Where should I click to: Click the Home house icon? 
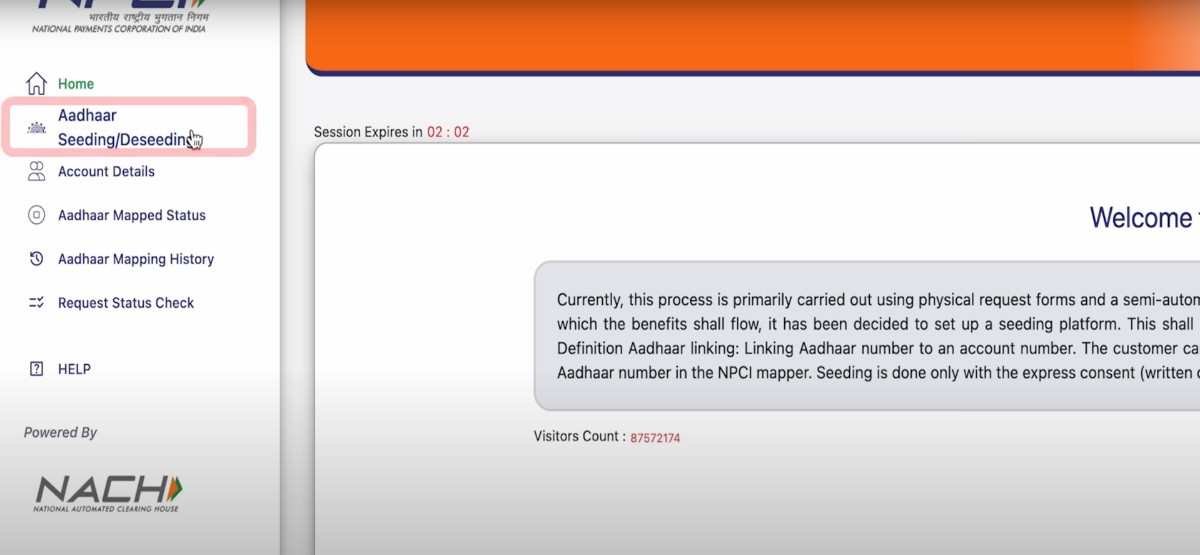point(36,83)
